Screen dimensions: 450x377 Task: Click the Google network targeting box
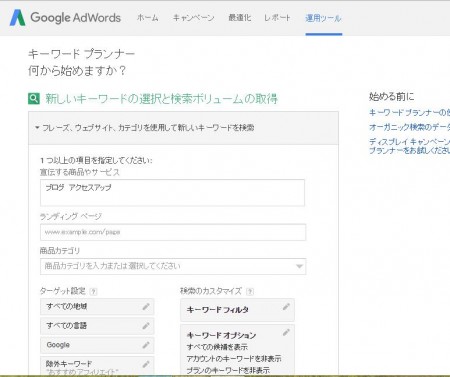tap(97, 345)
